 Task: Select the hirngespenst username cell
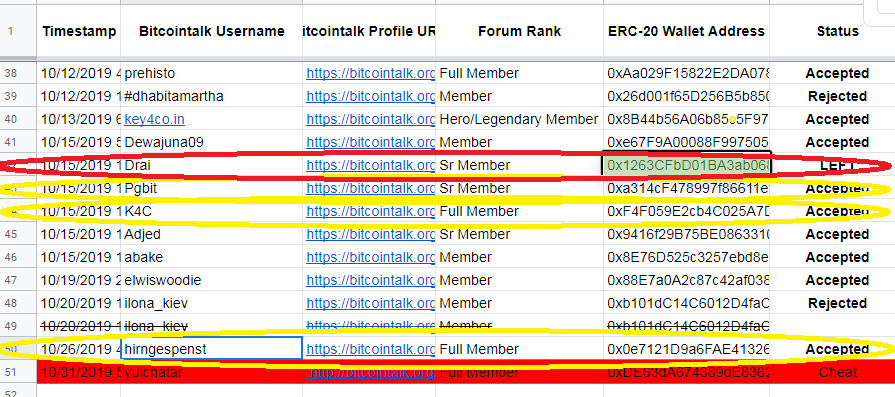pos(211,349)
